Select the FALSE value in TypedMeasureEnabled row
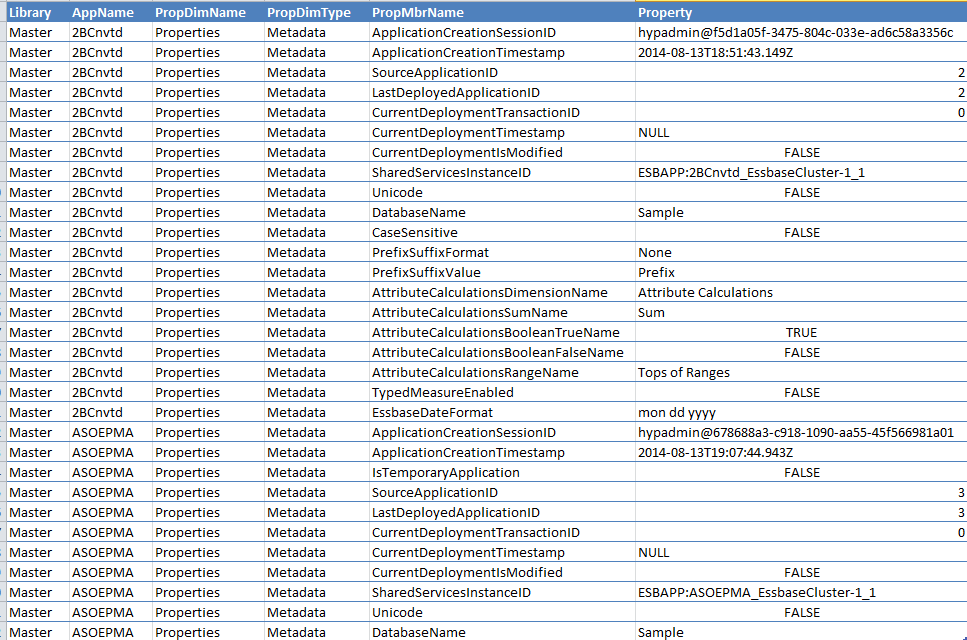Screen dimensions: 967x640 tap(801, 393)
